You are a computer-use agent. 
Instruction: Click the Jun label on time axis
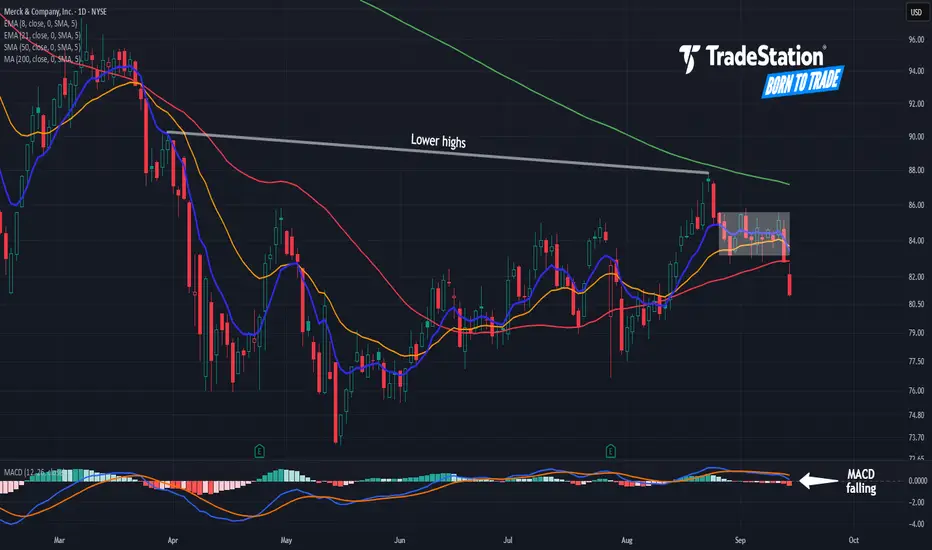click(399, 540)
